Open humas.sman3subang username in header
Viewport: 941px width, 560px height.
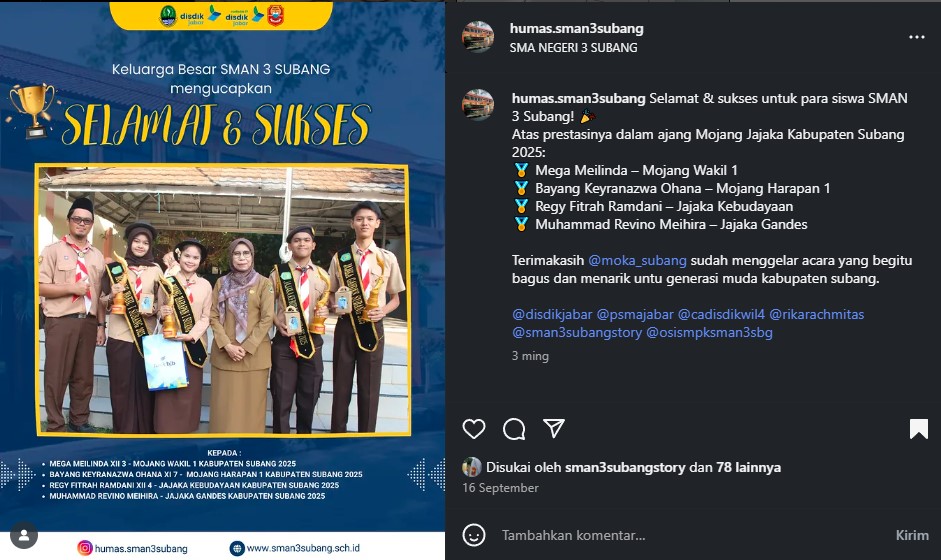[576, 28]
